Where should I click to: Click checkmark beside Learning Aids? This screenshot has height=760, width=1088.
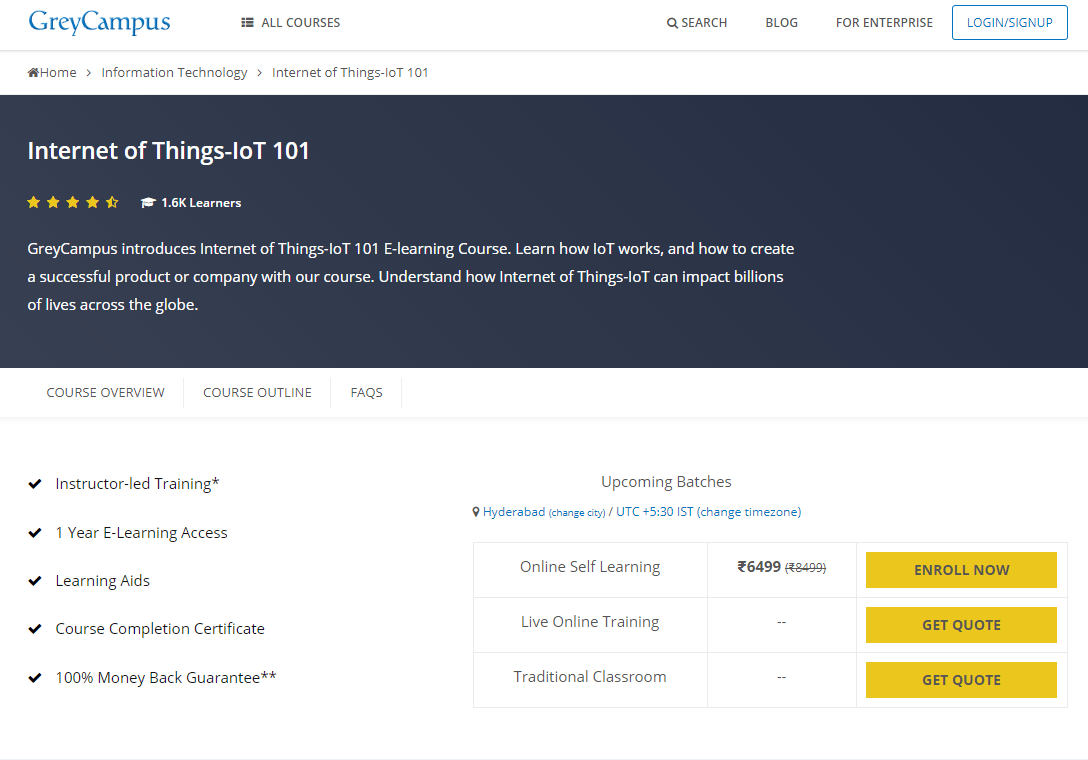(35, 581)
